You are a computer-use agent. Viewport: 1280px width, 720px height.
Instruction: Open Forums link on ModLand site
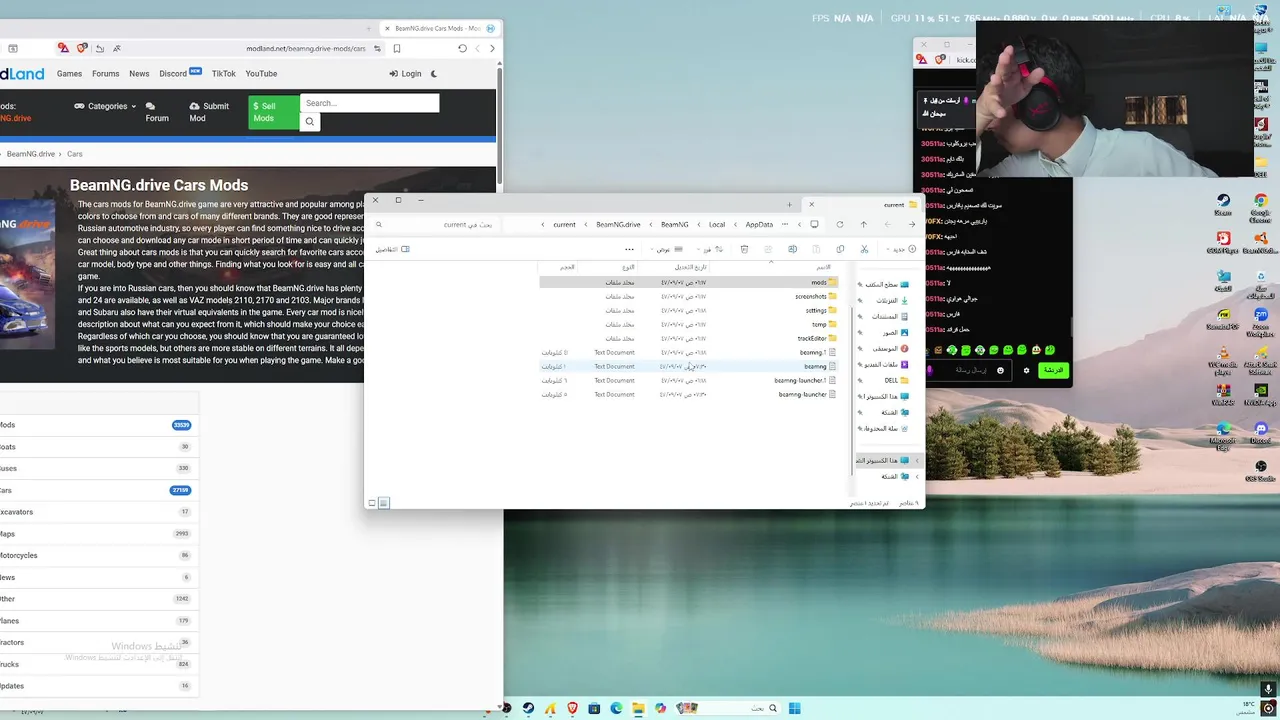click(105, 74)
